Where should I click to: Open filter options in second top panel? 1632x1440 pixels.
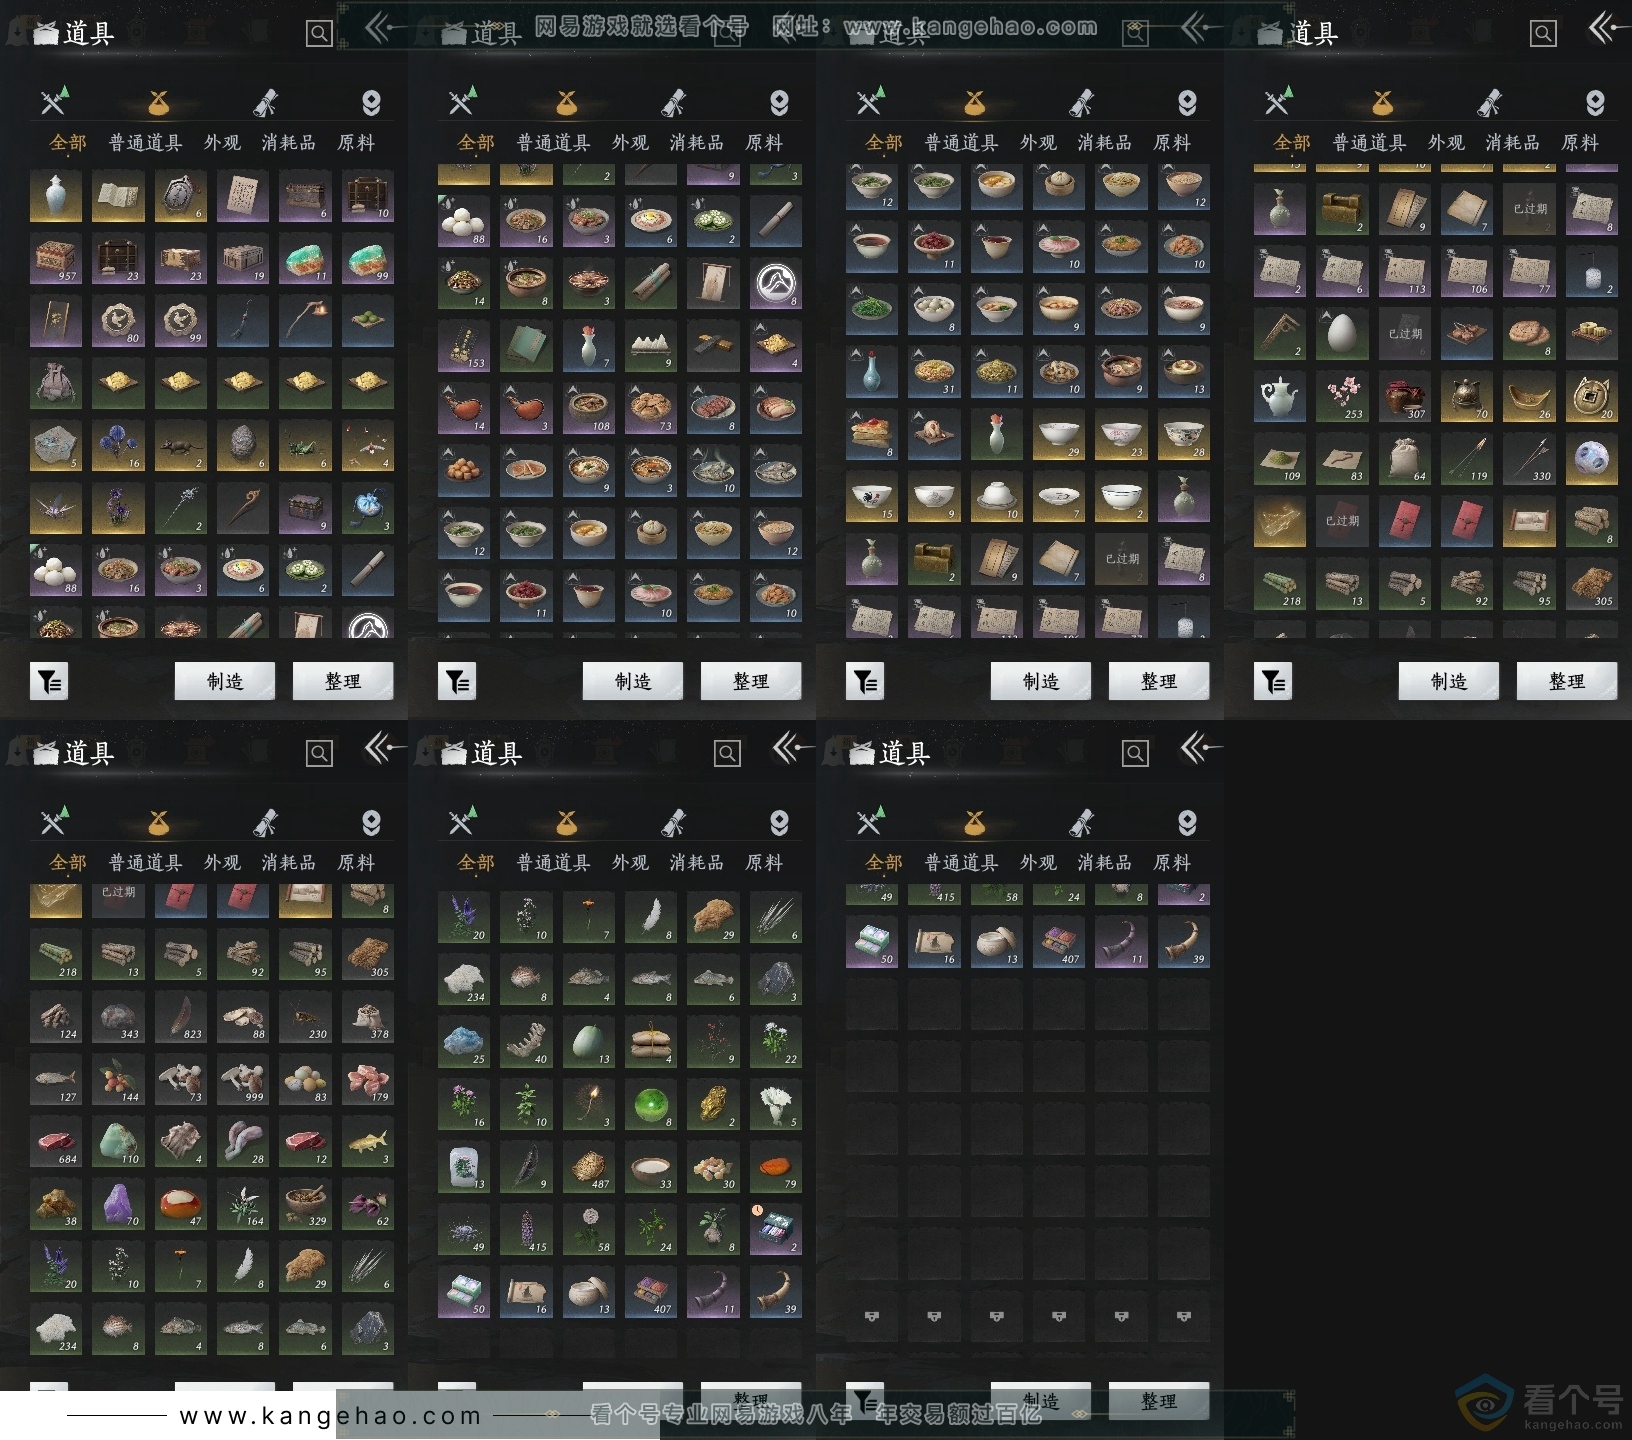point(457,682)
